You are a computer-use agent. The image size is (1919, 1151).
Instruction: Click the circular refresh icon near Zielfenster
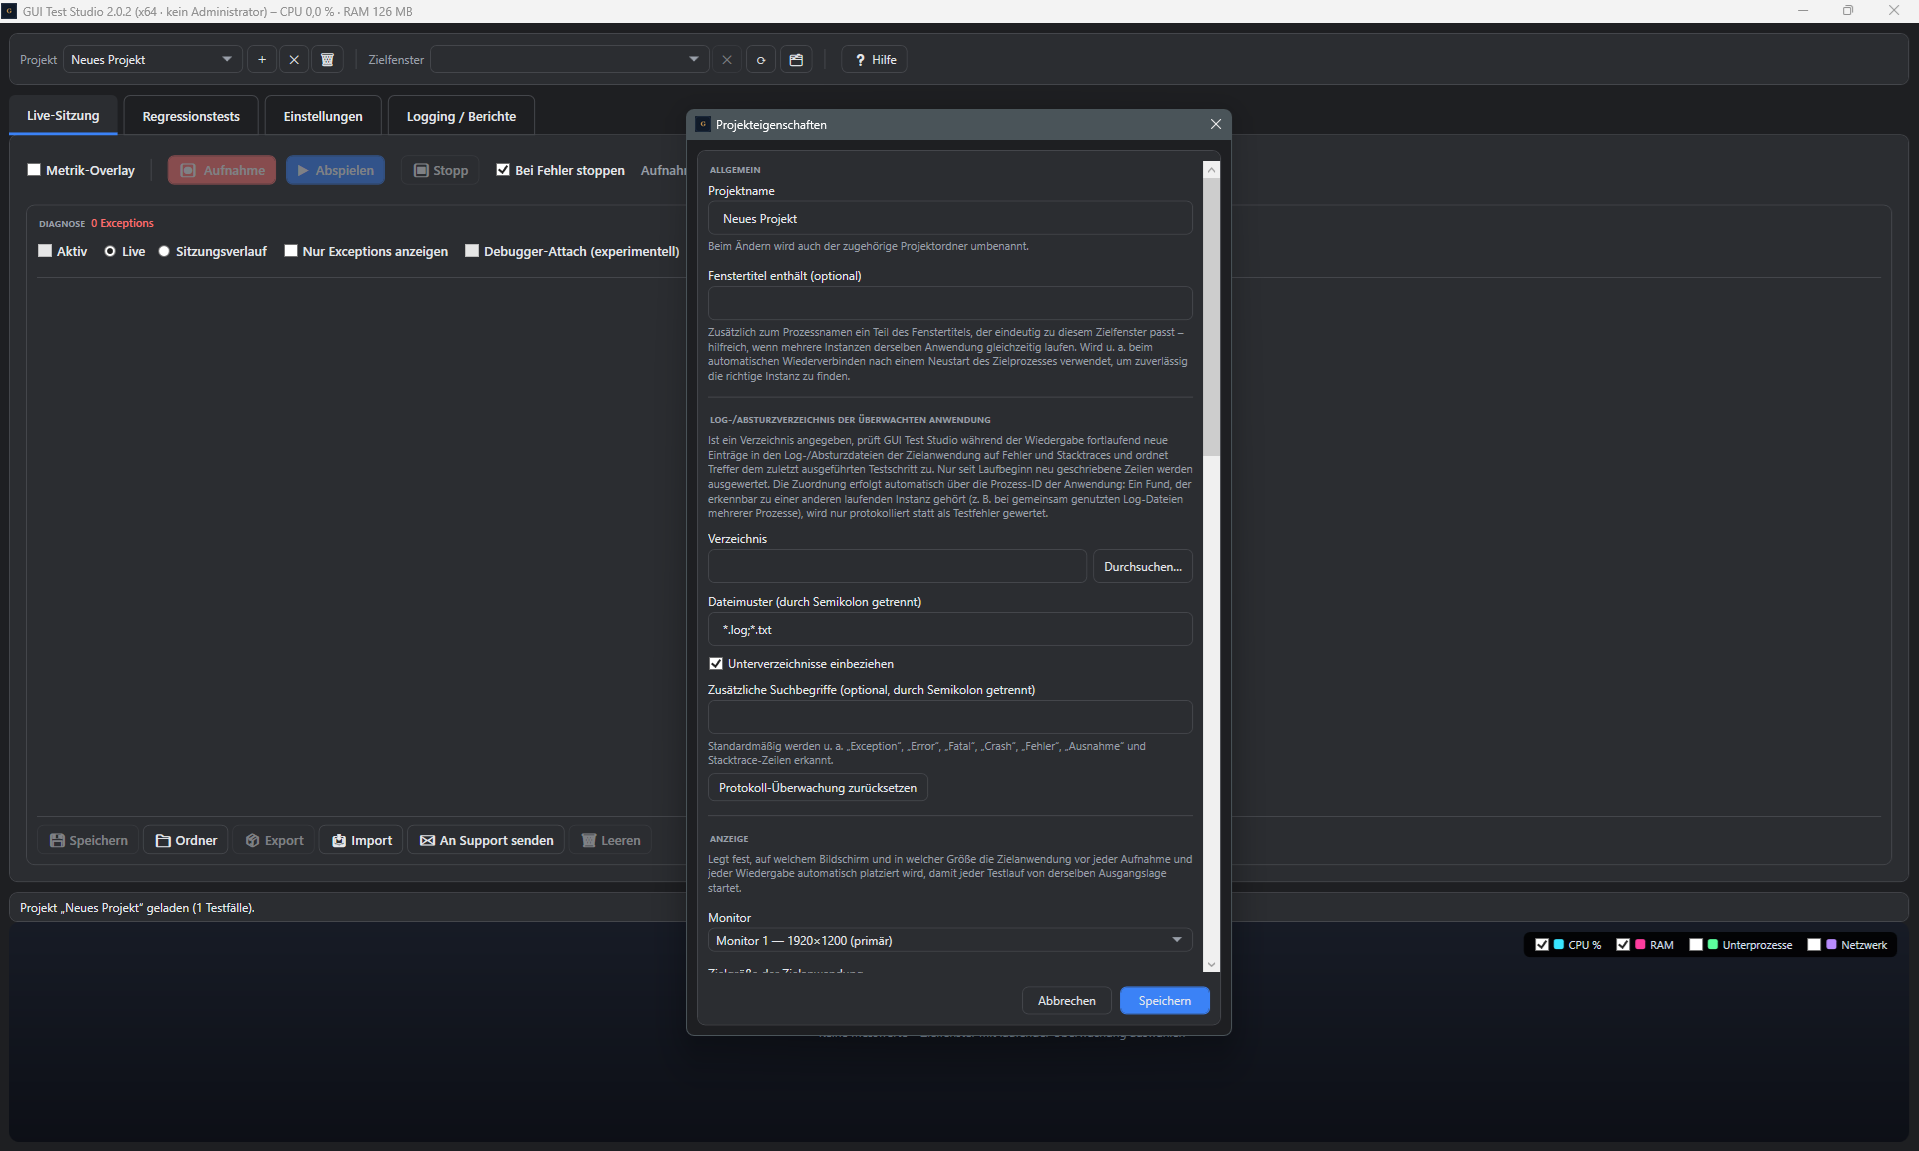(x=761, y=60)
